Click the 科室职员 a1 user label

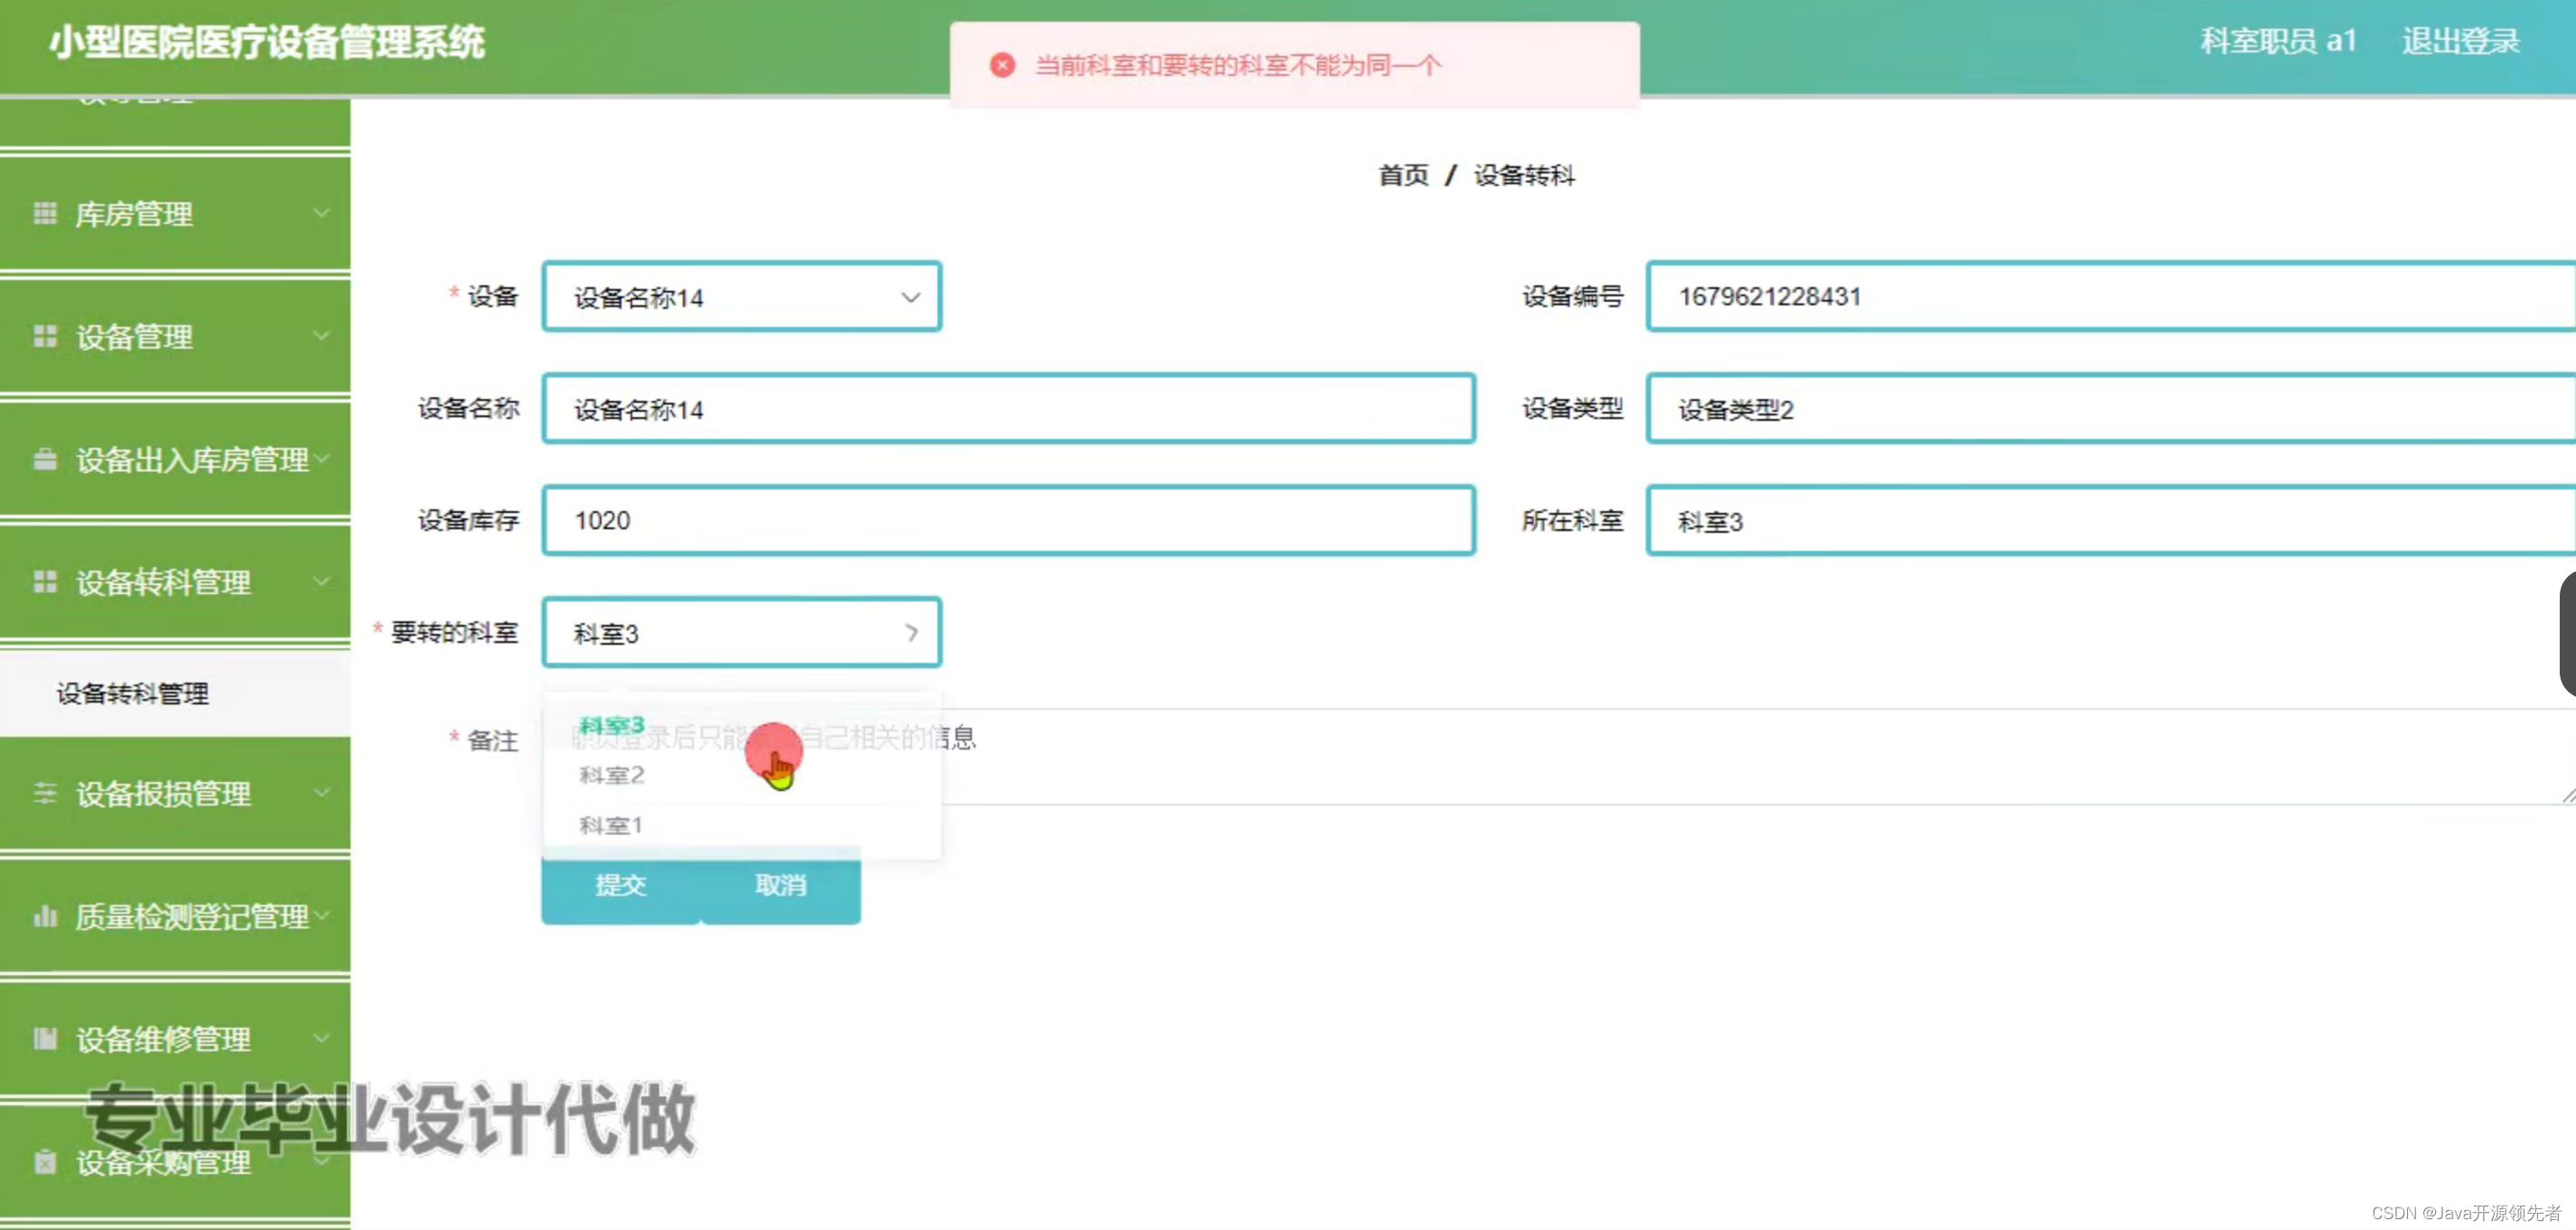click(2278, 42)
